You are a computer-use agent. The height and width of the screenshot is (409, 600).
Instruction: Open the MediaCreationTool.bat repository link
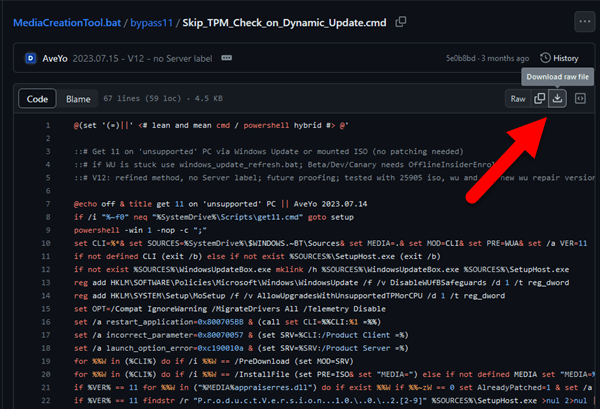(67, 23)
